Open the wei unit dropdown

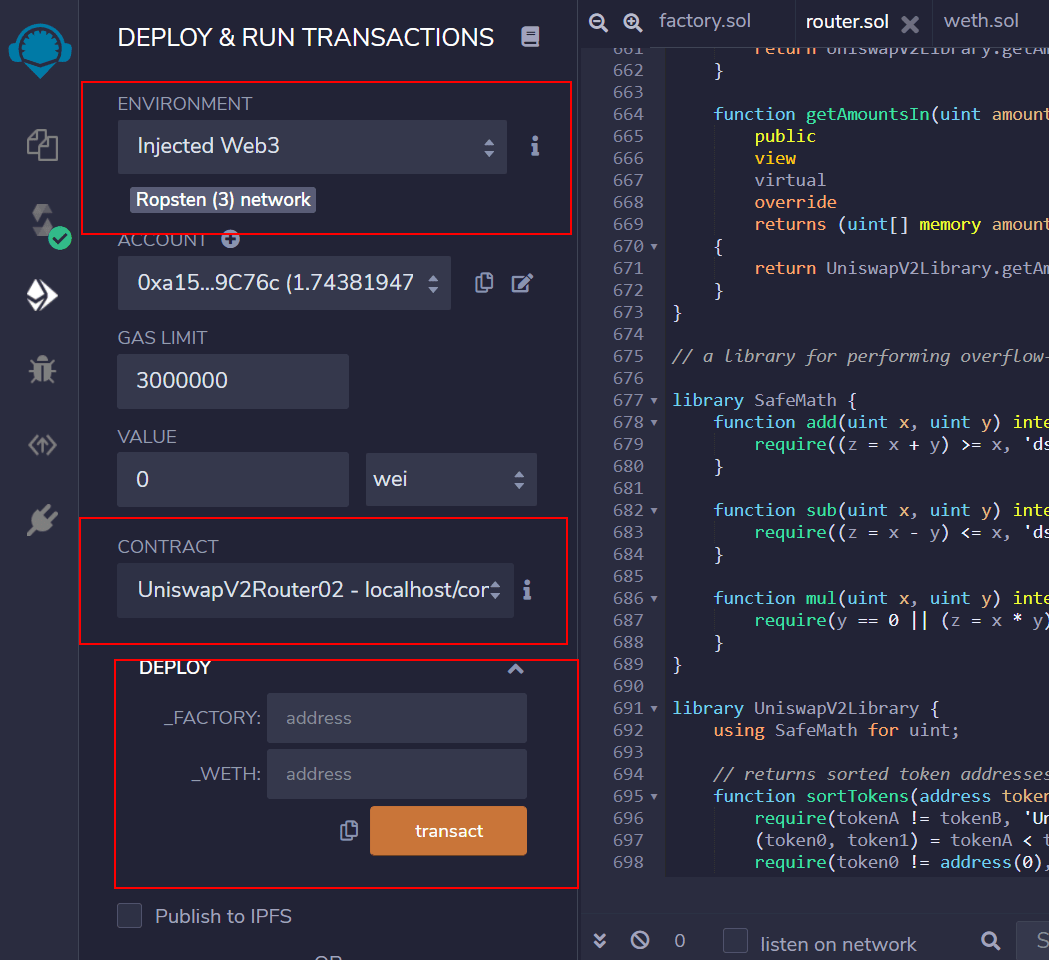pos(451,479)
